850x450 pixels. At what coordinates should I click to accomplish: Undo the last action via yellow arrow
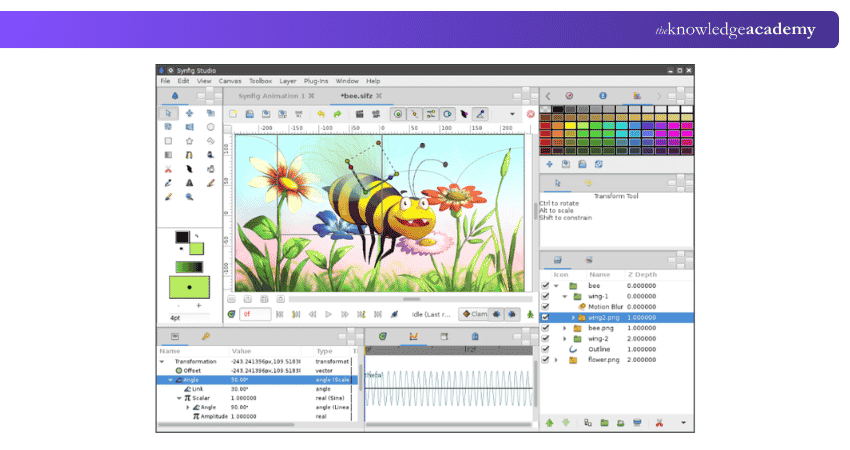321,114
